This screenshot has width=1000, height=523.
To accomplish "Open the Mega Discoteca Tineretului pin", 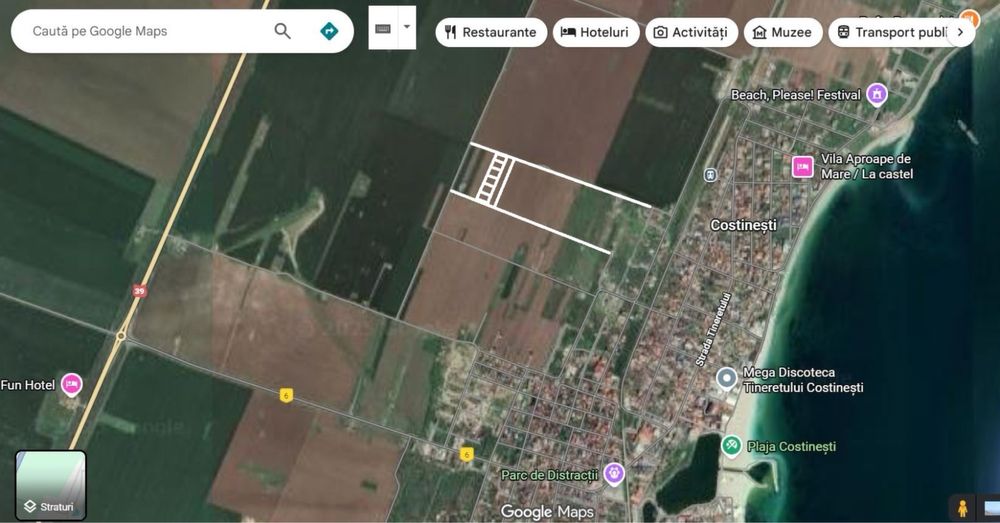I will (726, 379).
